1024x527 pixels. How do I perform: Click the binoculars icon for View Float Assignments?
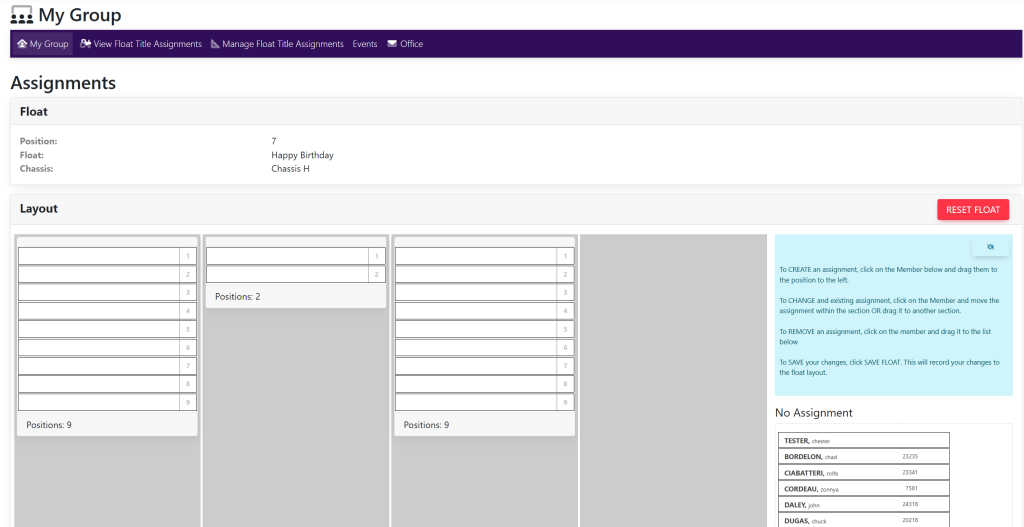point(86,44)
